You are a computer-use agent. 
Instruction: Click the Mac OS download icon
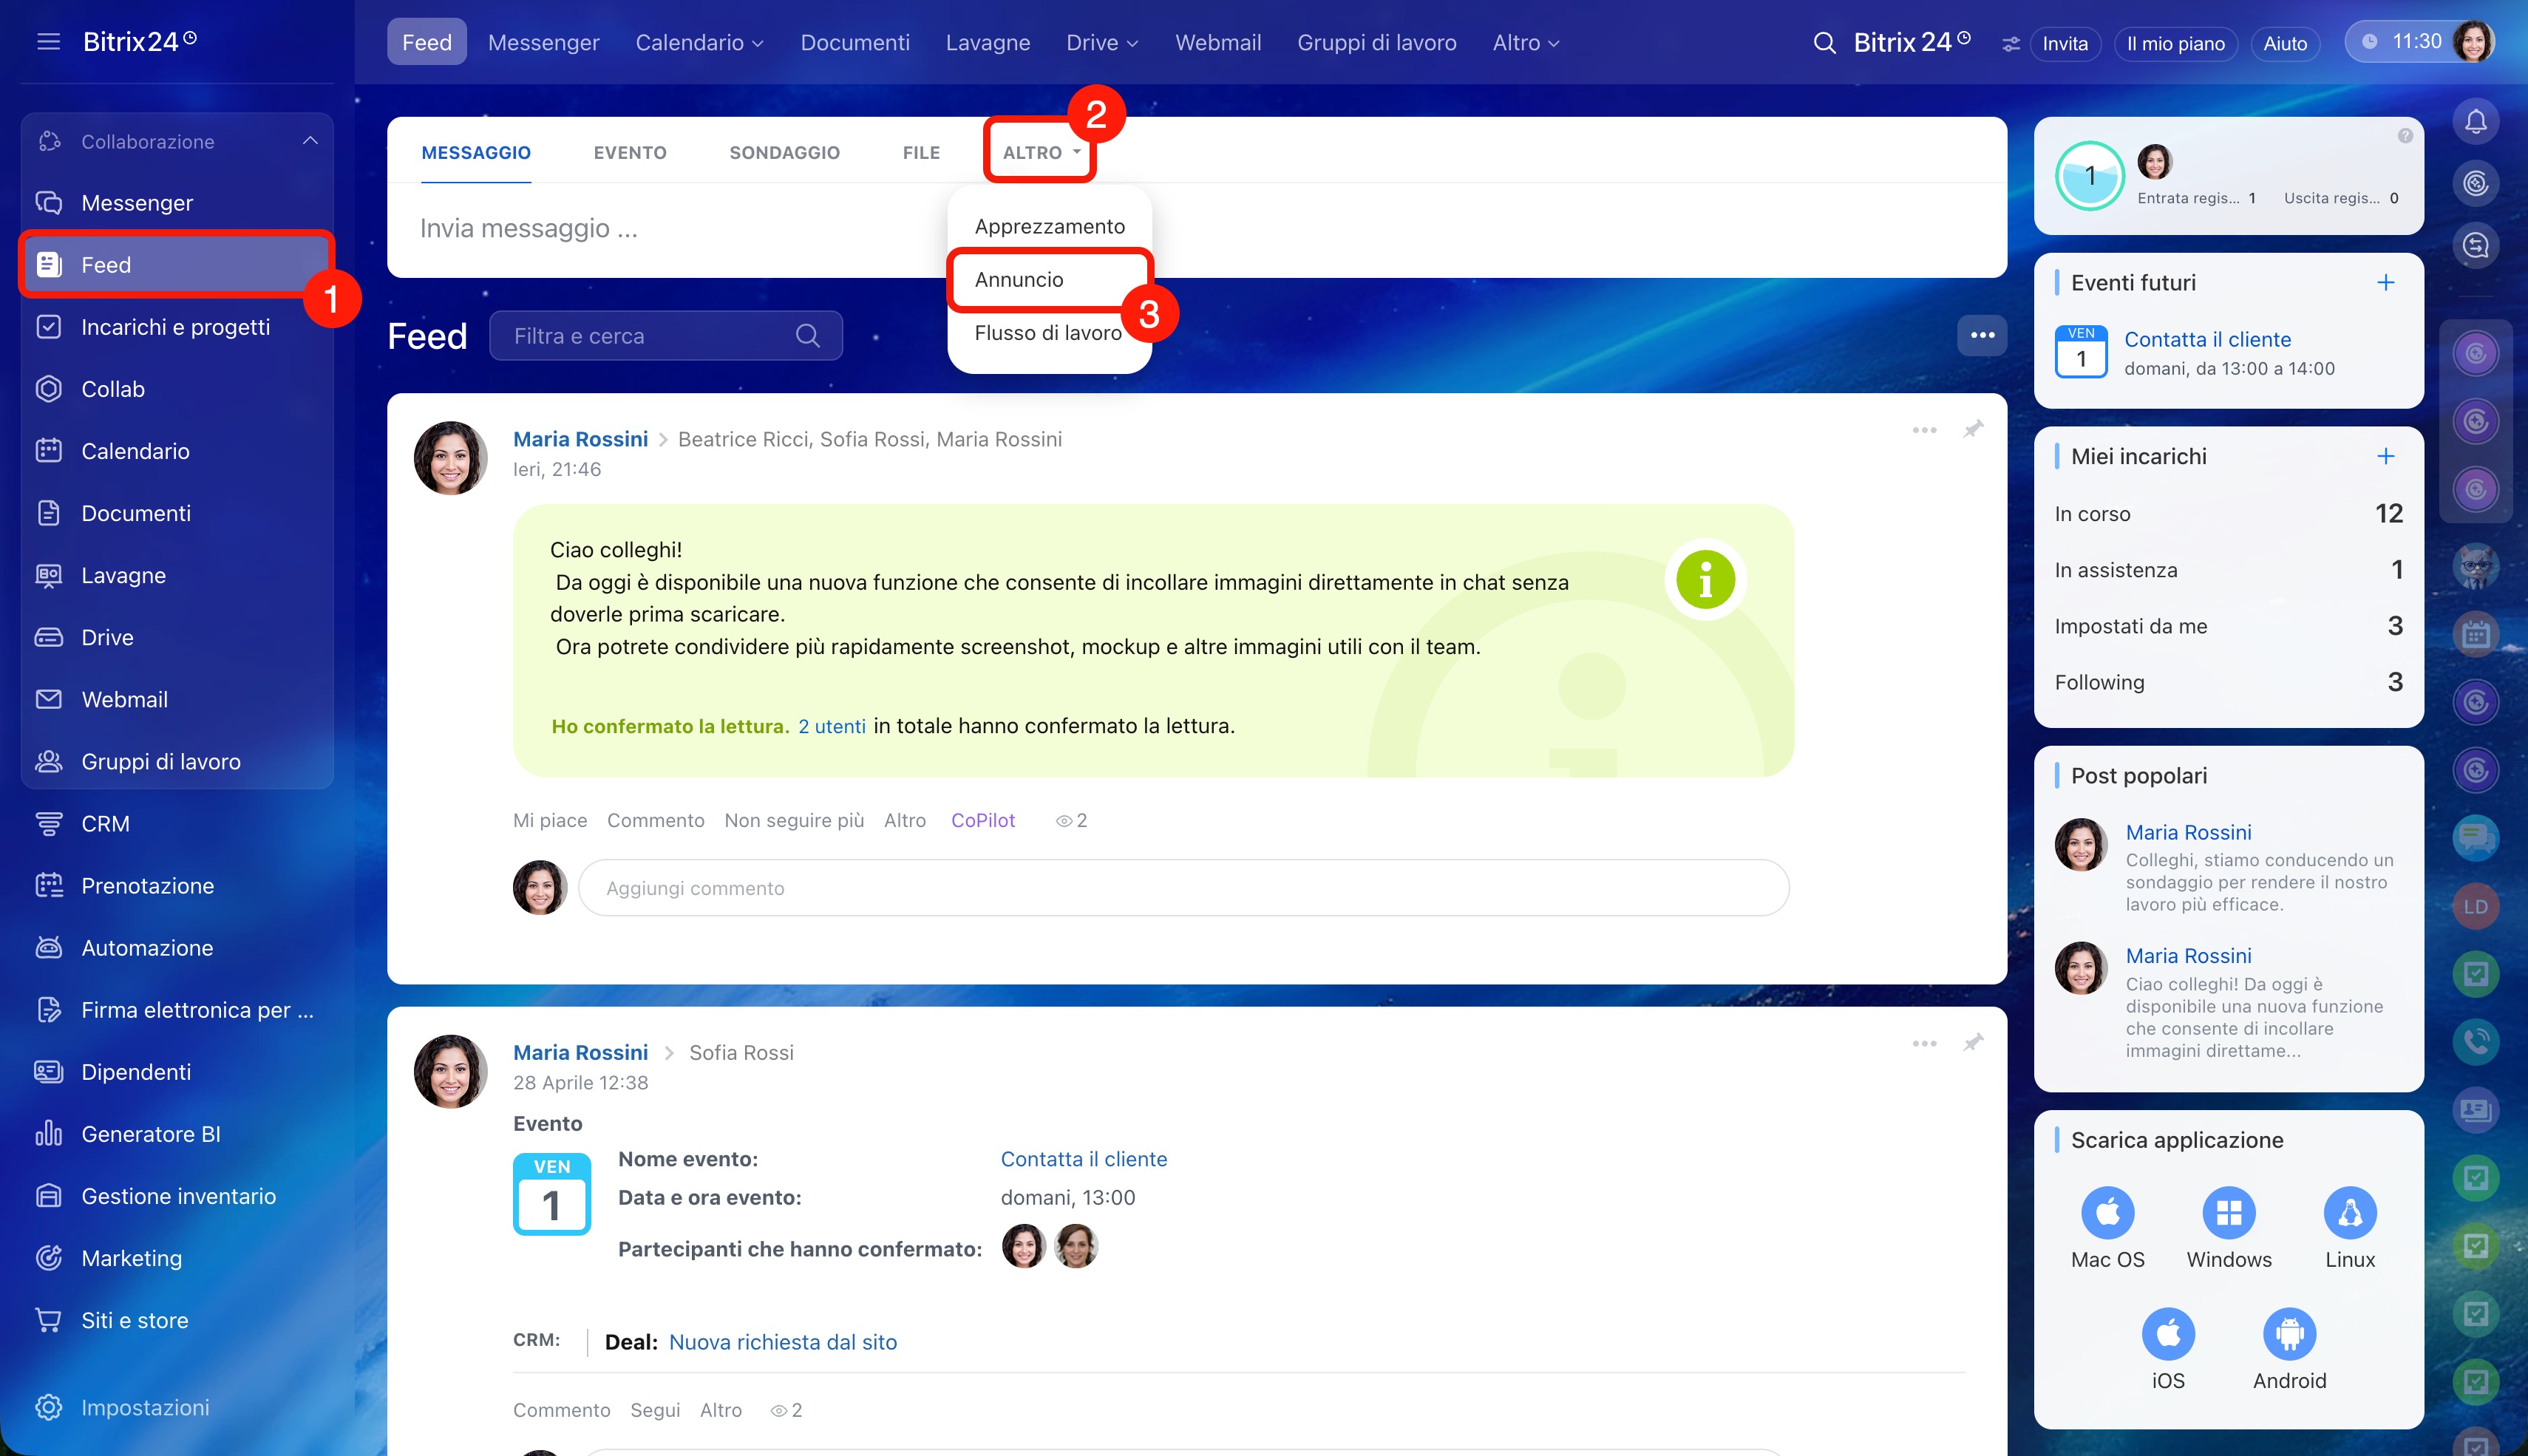(x=2107, y=1213)
